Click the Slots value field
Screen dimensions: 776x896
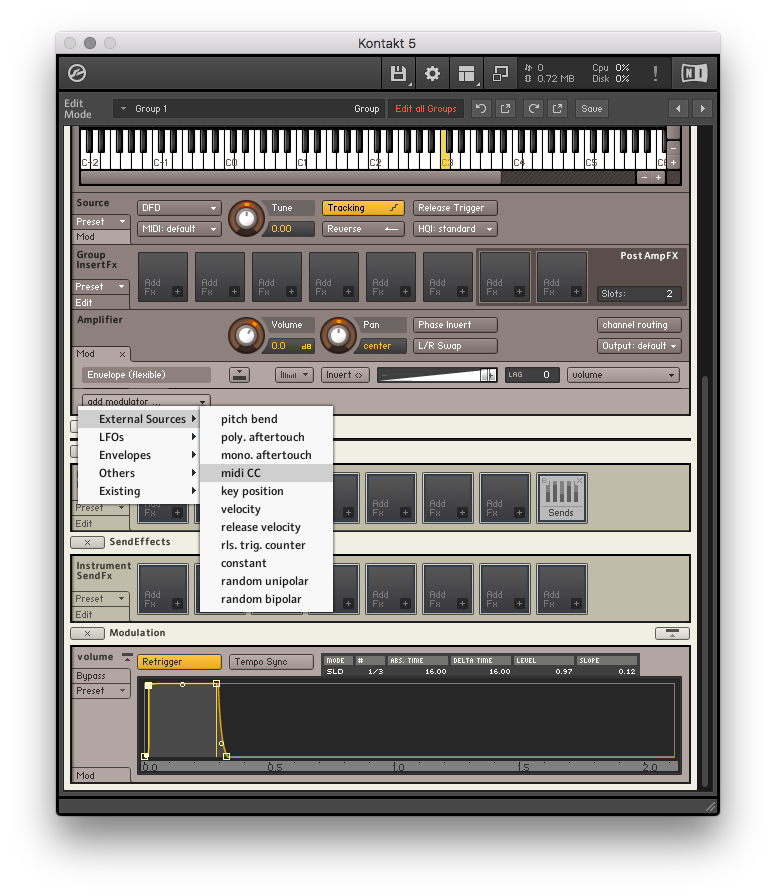[639, 294]
